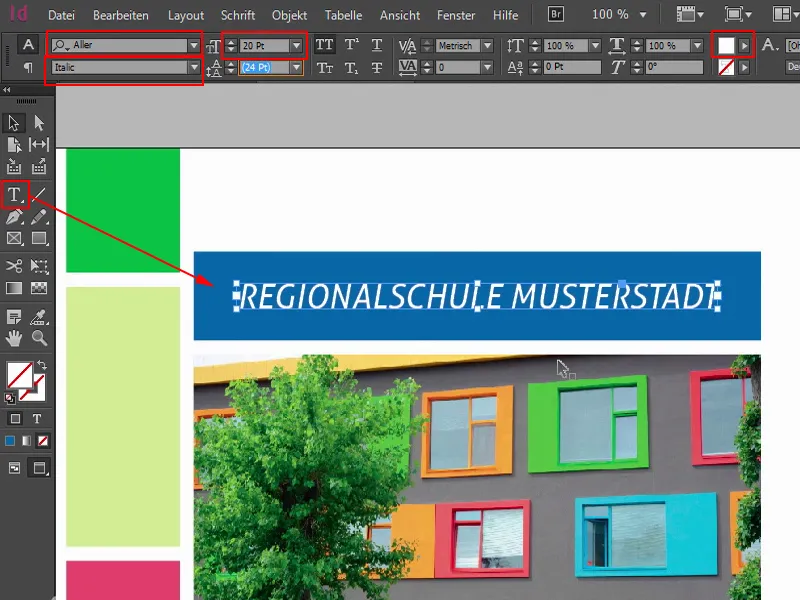The width and height of the screenshot is (800, 600).
Task: Select the Pen tool
Action: [14, 217]
